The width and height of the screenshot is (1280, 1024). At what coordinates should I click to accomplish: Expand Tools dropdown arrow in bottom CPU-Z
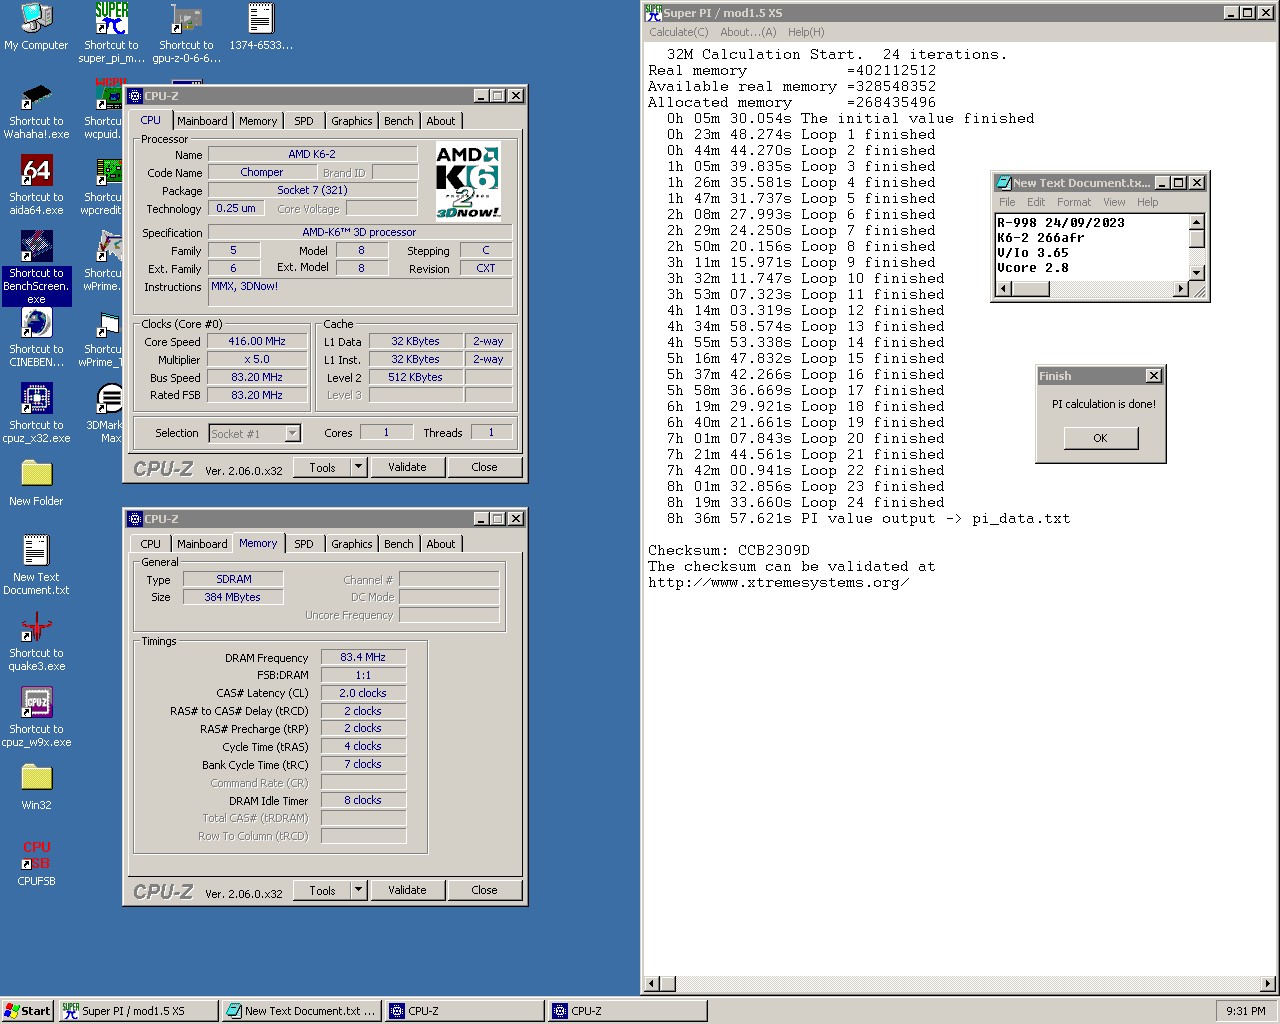click(359, 890)
